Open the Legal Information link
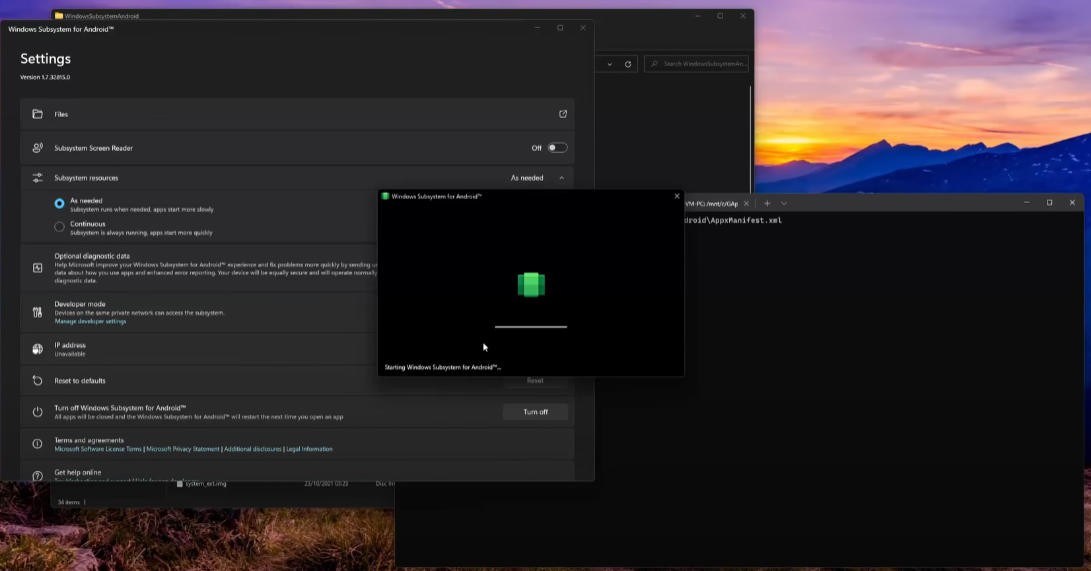 tap(309, 449)
